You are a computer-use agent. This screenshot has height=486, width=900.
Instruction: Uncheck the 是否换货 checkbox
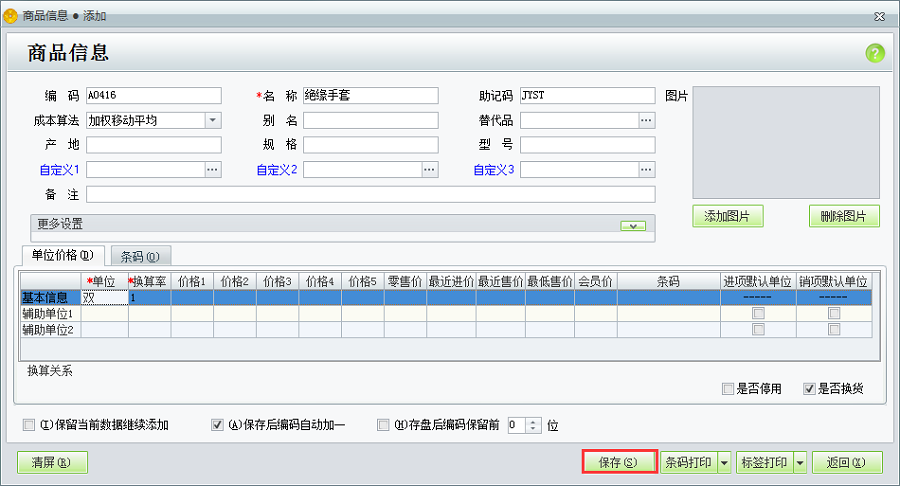809,389
